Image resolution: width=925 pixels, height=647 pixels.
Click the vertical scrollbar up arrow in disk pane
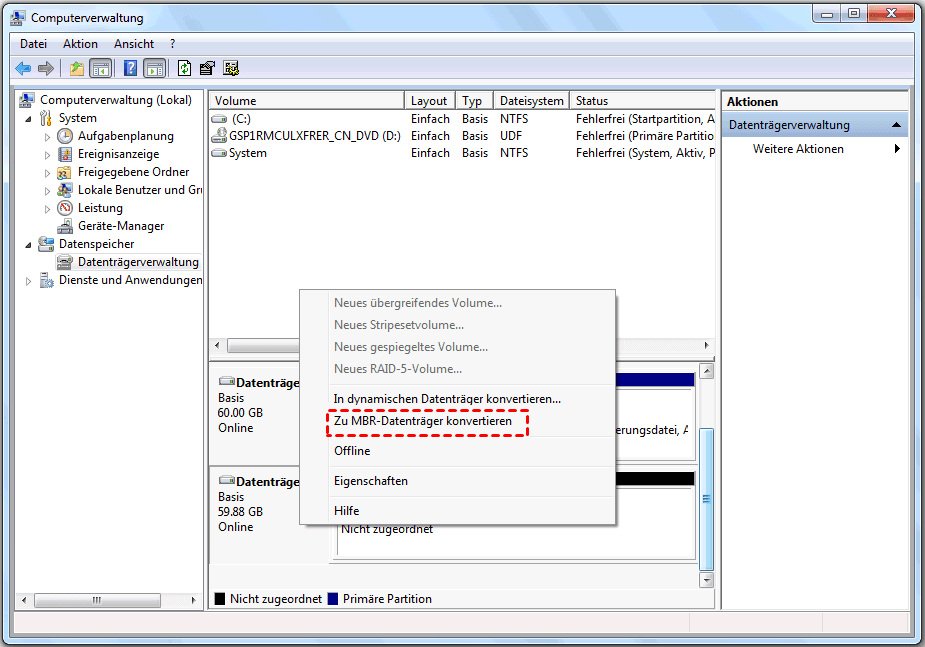coord(706,372)
